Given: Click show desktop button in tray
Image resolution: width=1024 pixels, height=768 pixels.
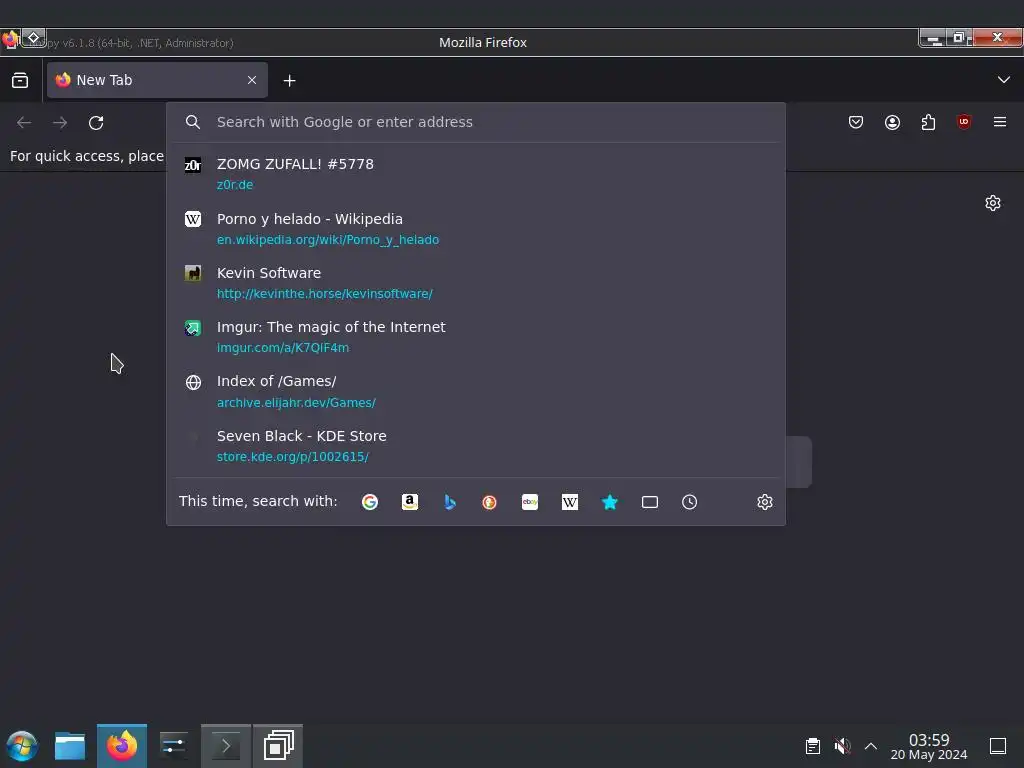Looking at the screenshot, I should click(x=998, y=746).
